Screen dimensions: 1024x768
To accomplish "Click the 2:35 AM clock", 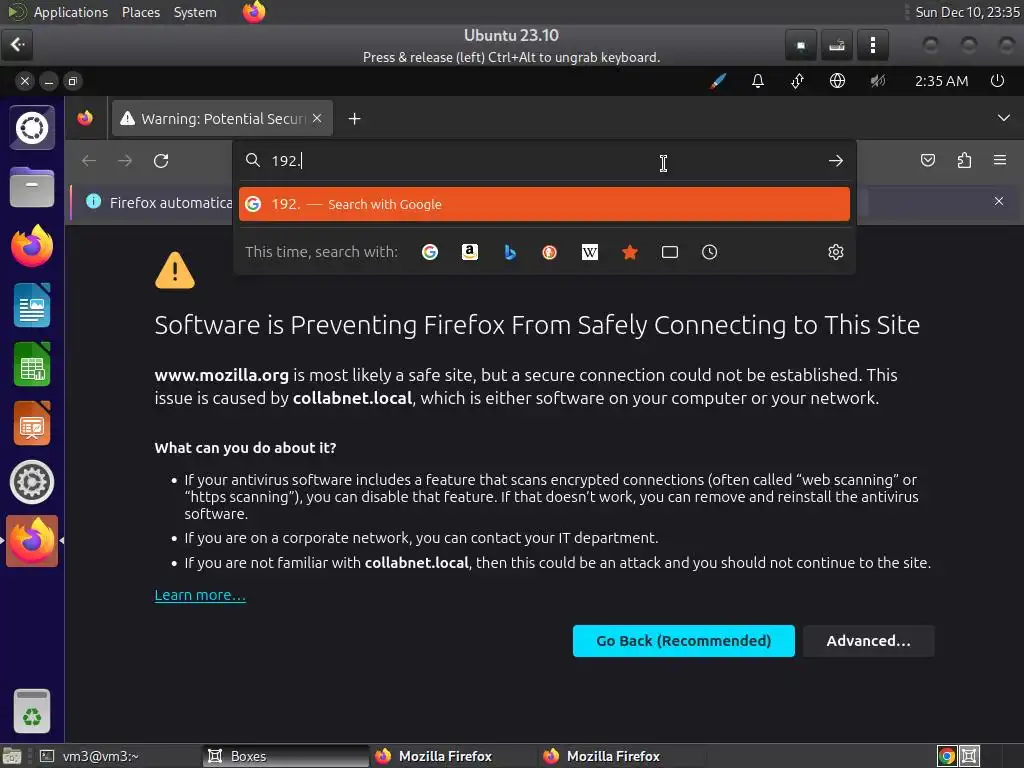I will click(x=941, y=81).
